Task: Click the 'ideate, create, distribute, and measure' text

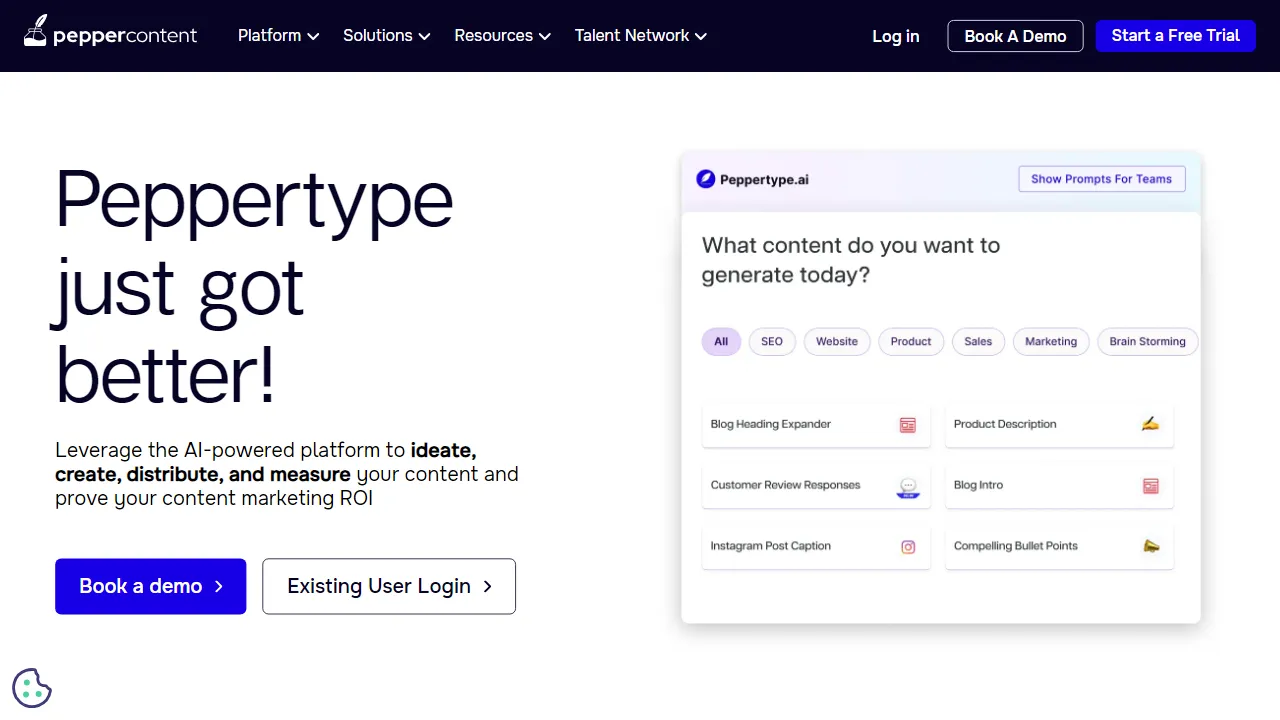Action: click(x=266, y=462)
